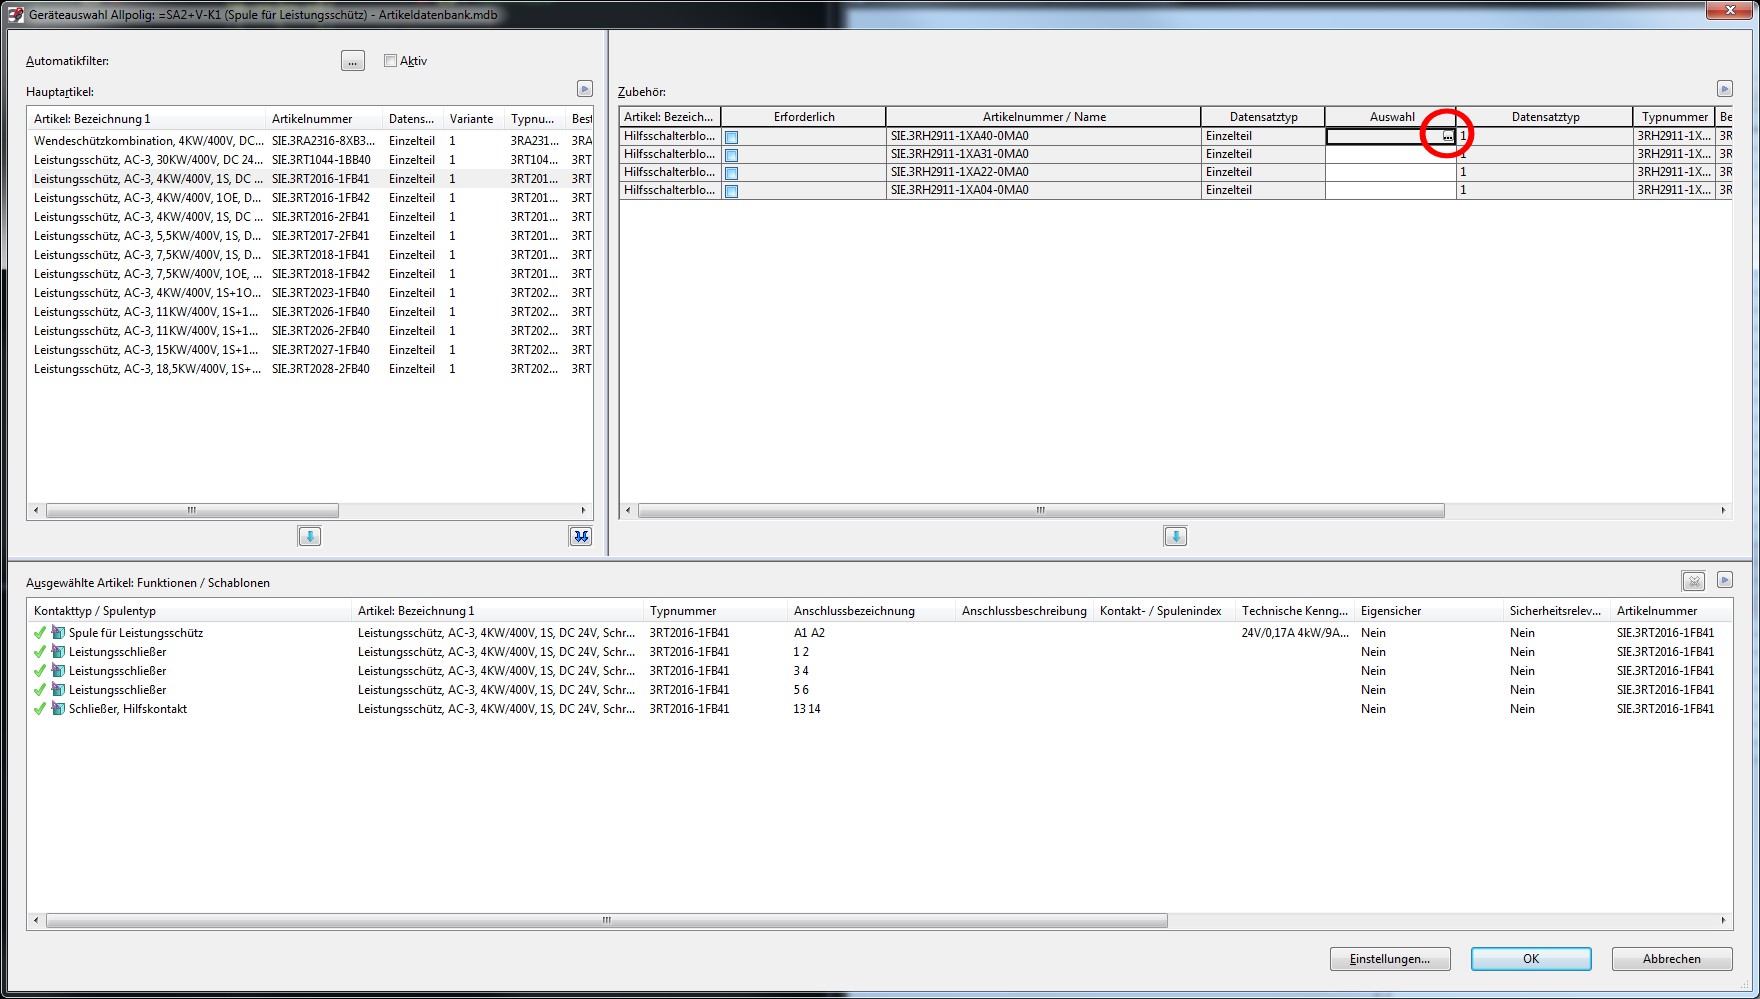Sort Hauptartikel by Artikelnummer column header

(323, 119)
